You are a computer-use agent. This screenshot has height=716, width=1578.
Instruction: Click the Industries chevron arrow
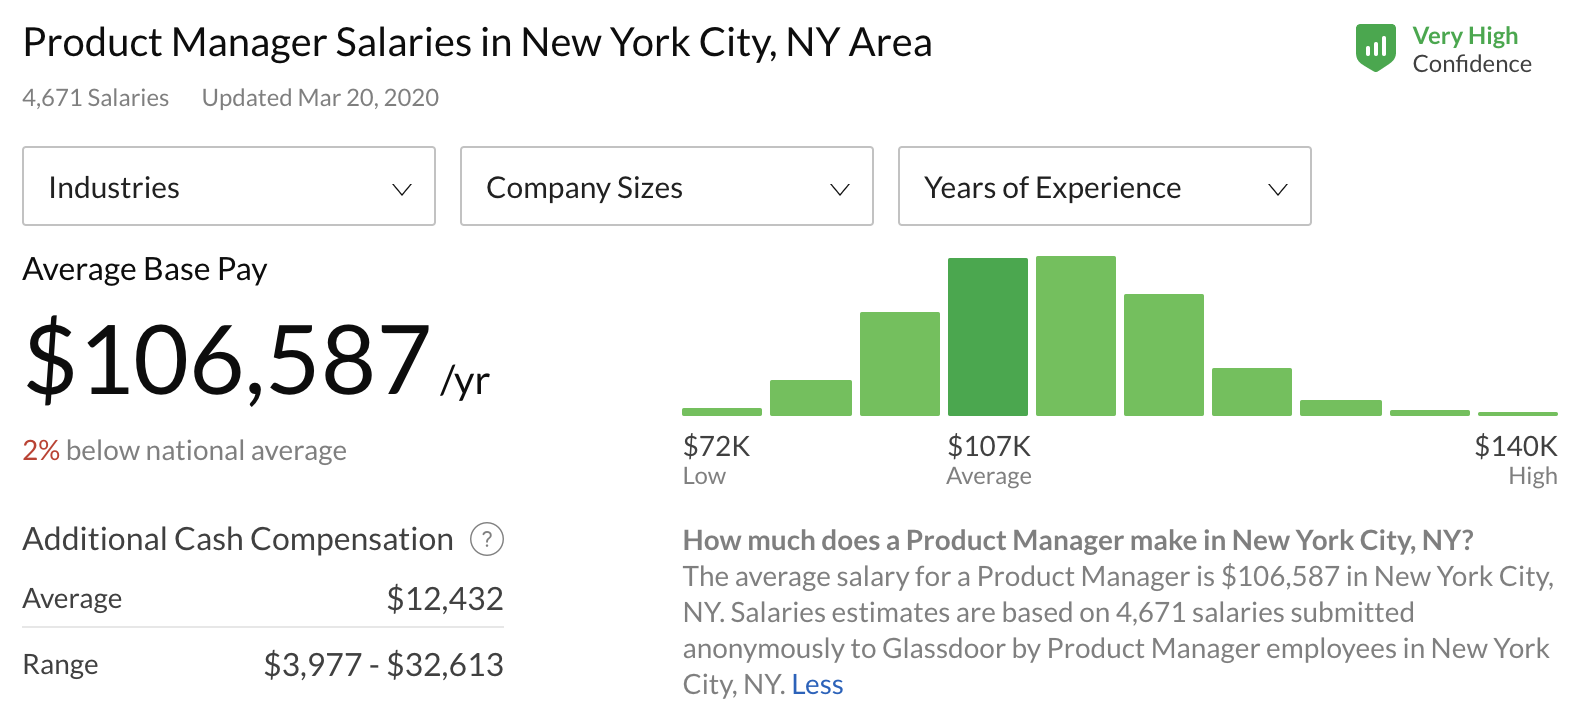coord(402,189)
